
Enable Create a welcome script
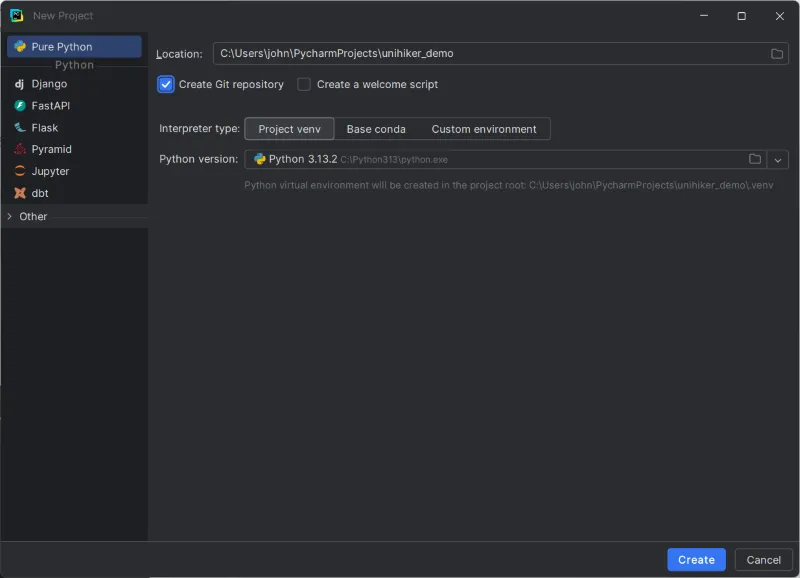pyautogui.click(x=304, y=84)
